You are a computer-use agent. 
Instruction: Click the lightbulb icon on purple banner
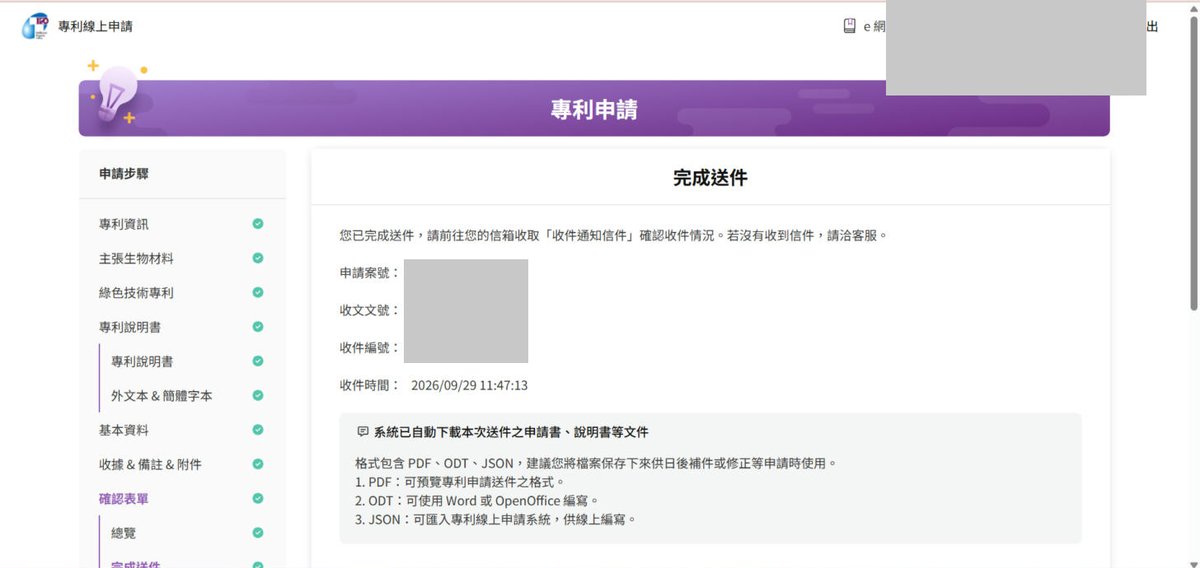coord(117,92)
